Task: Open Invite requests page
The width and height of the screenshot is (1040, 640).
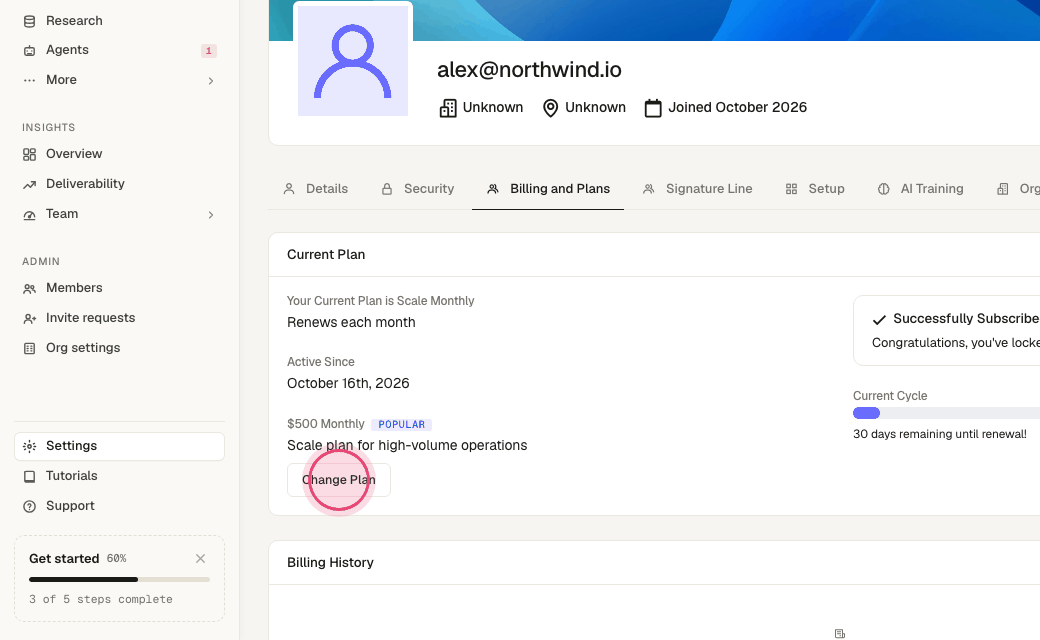Action: (119, 318)
